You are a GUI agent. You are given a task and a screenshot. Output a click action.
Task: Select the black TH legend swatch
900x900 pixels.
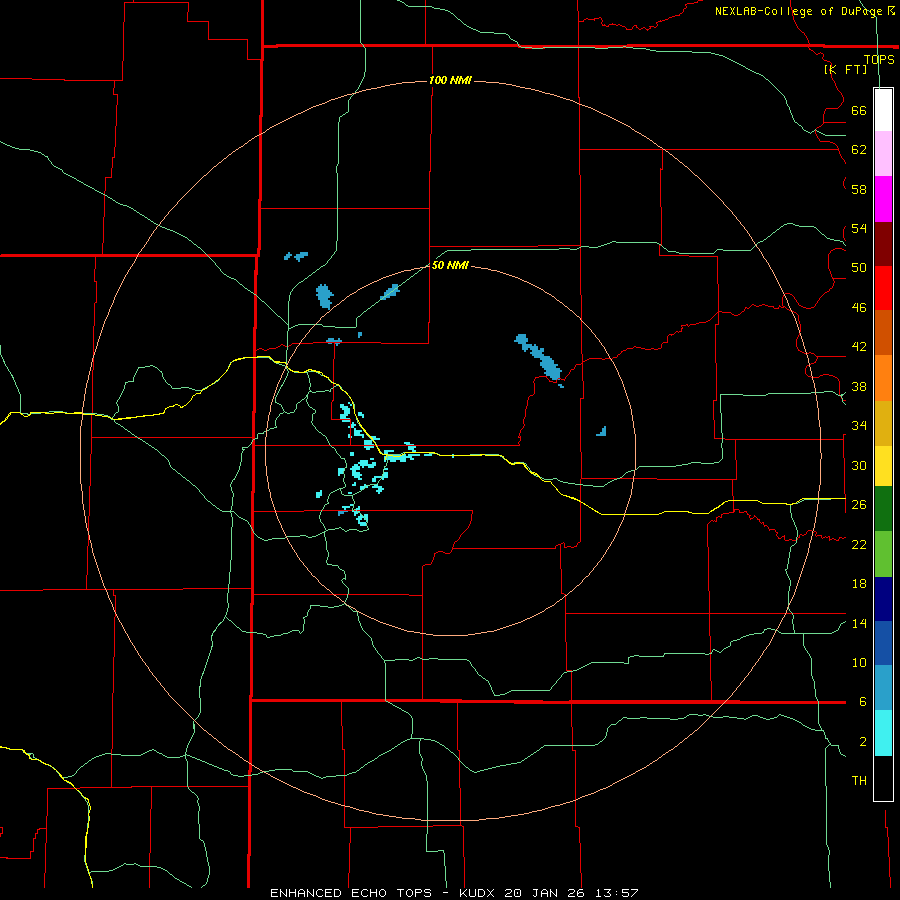(x=883, y=778)
